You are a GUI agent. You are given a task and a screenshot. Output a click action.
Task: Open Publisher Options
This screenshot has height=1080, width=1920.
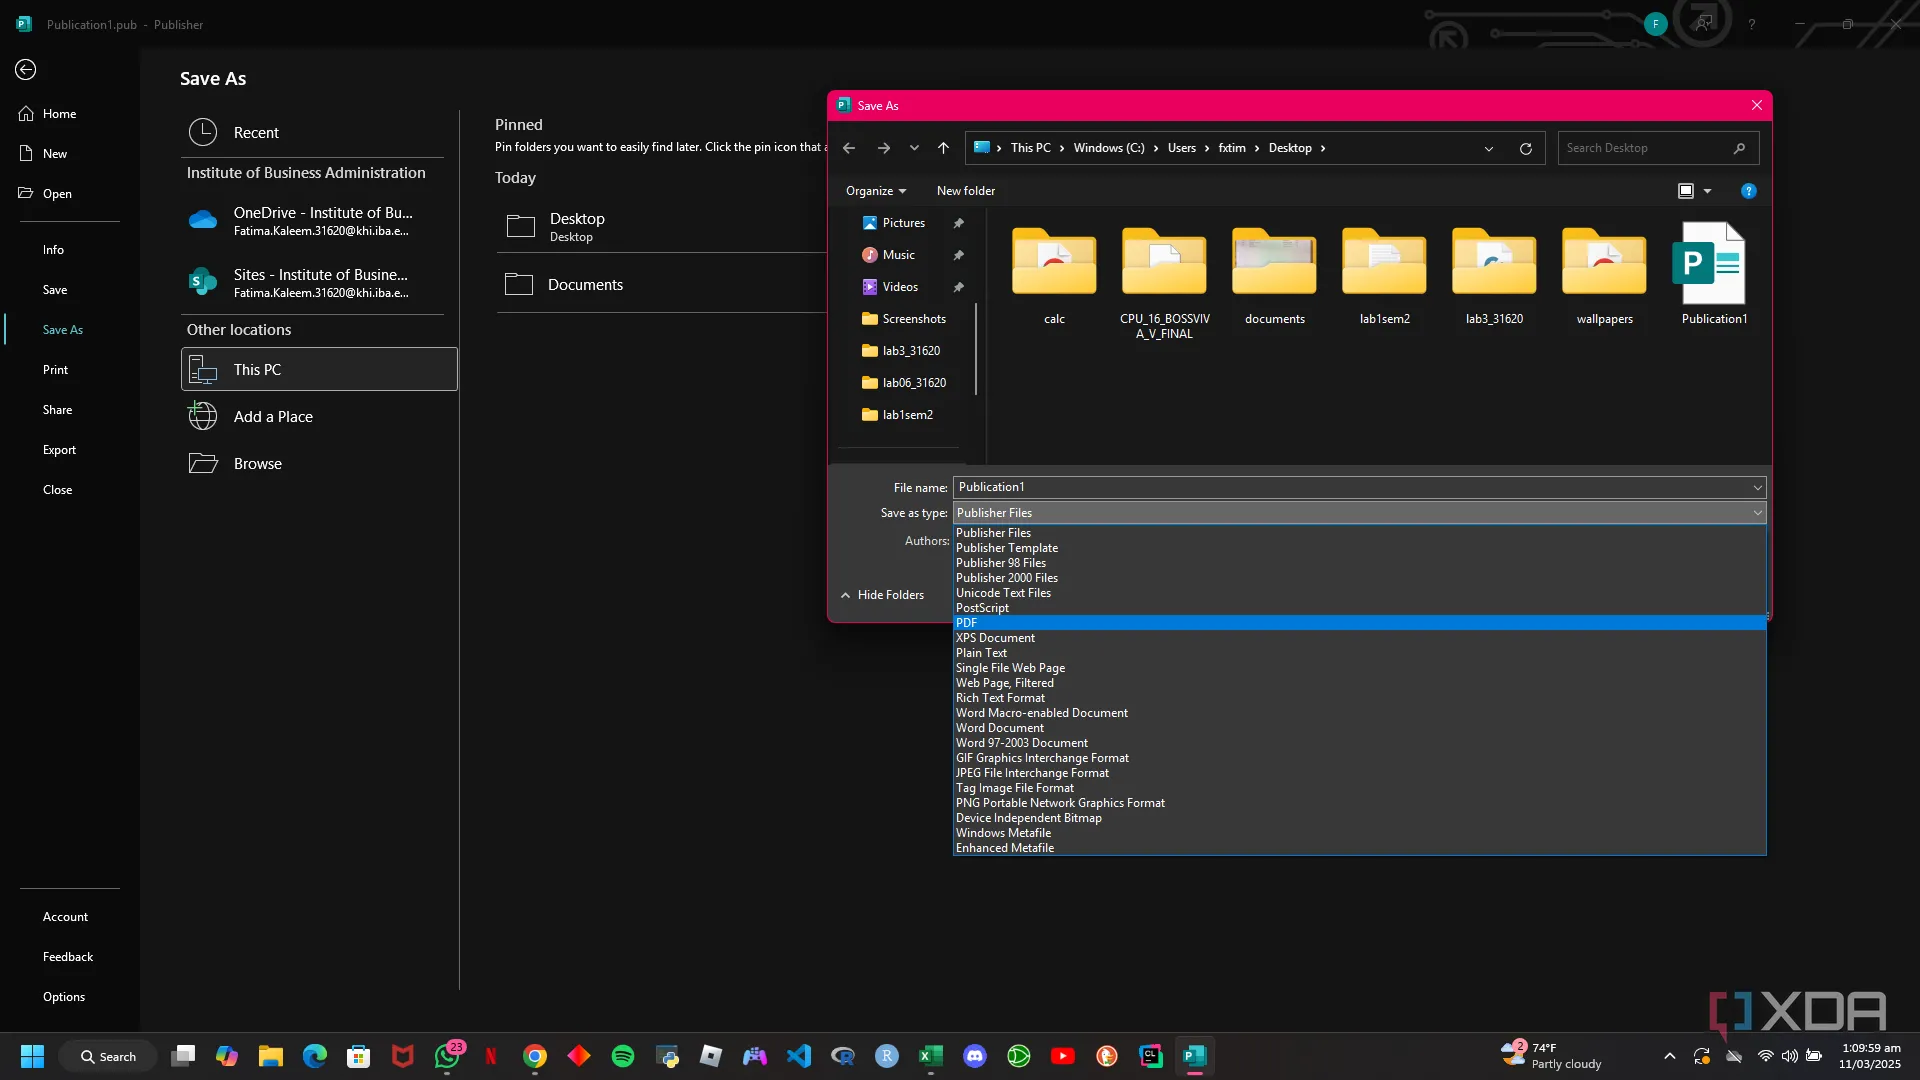tap(64, 996)
